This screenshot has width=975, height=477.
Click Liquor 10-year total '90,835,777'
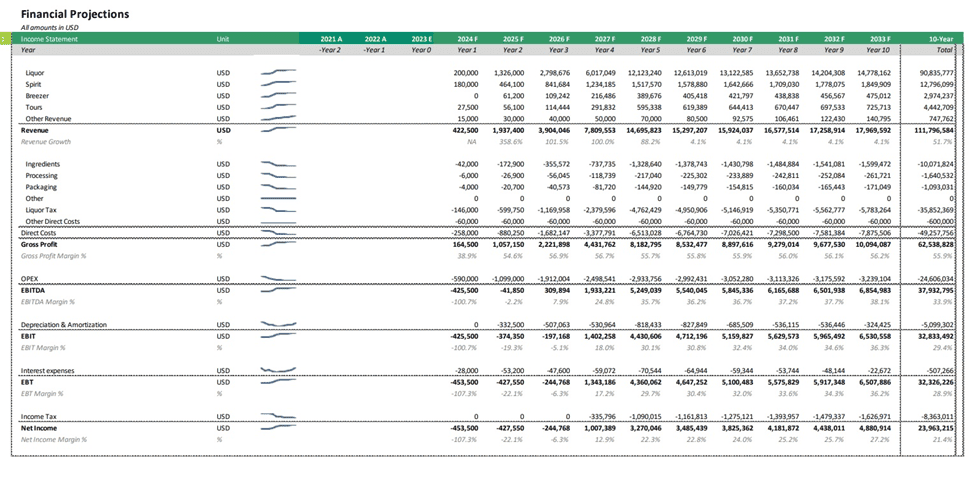tap(936, 73)
